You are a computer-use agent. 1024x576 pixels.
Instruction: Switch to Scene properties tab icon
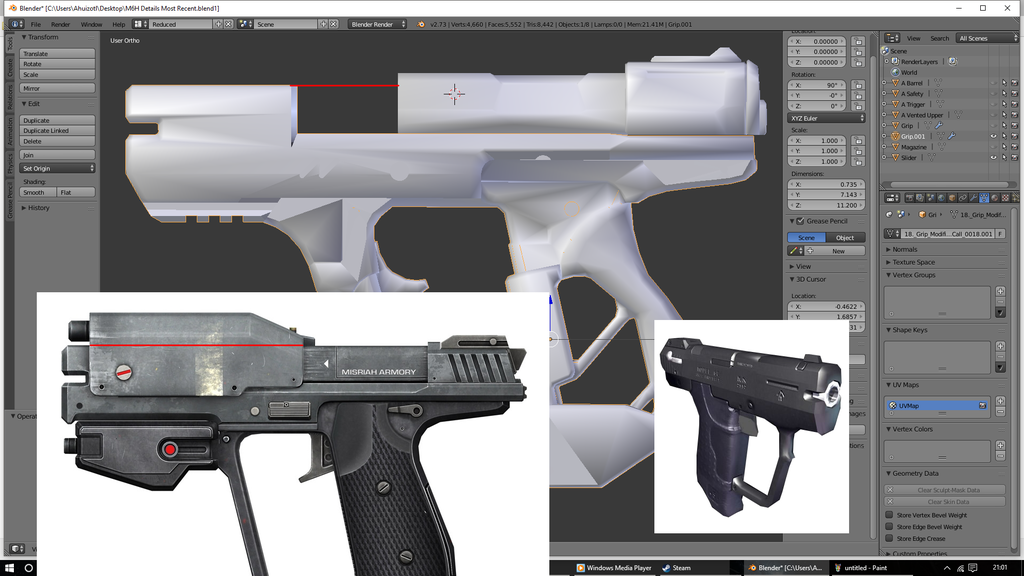pyautogui.click(x=931, y=198)
